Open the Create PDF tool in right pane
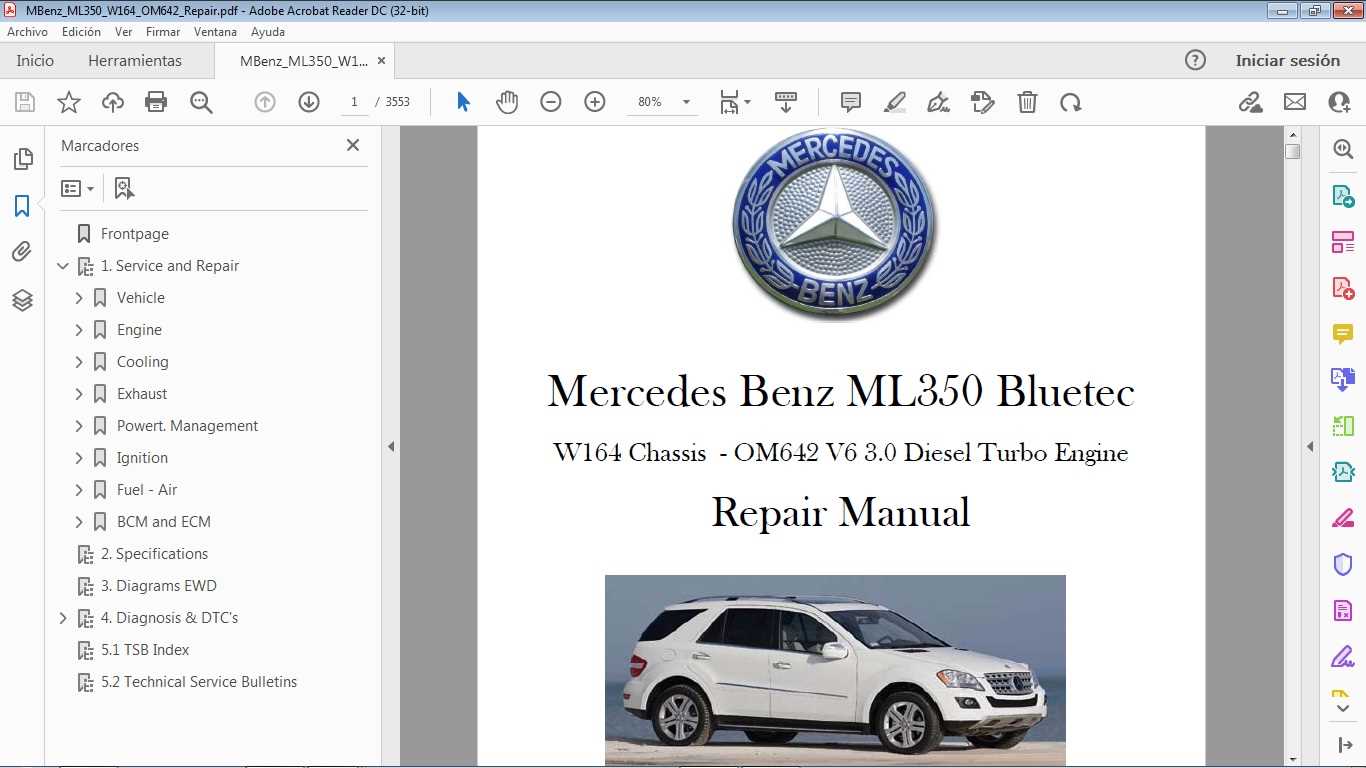Screen dimensions: 1366x768 tap(1343, 288)
